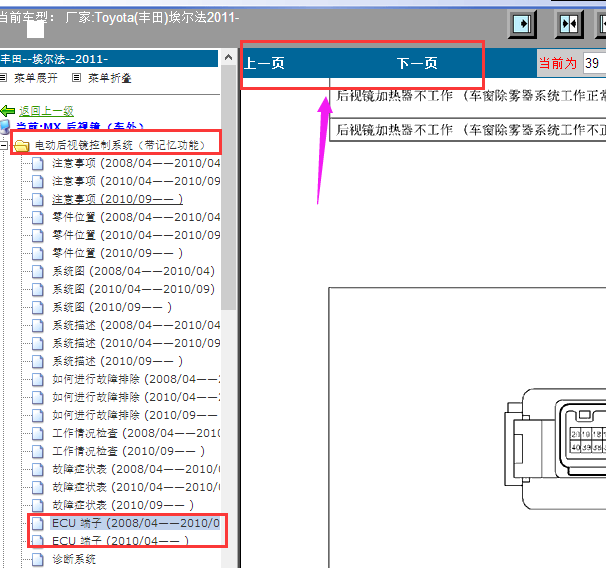The height and width of the screenshot is (568, 606).
Task: Open 零件位置 (2010/04——2010/09 item
Action: click(136, 235)
